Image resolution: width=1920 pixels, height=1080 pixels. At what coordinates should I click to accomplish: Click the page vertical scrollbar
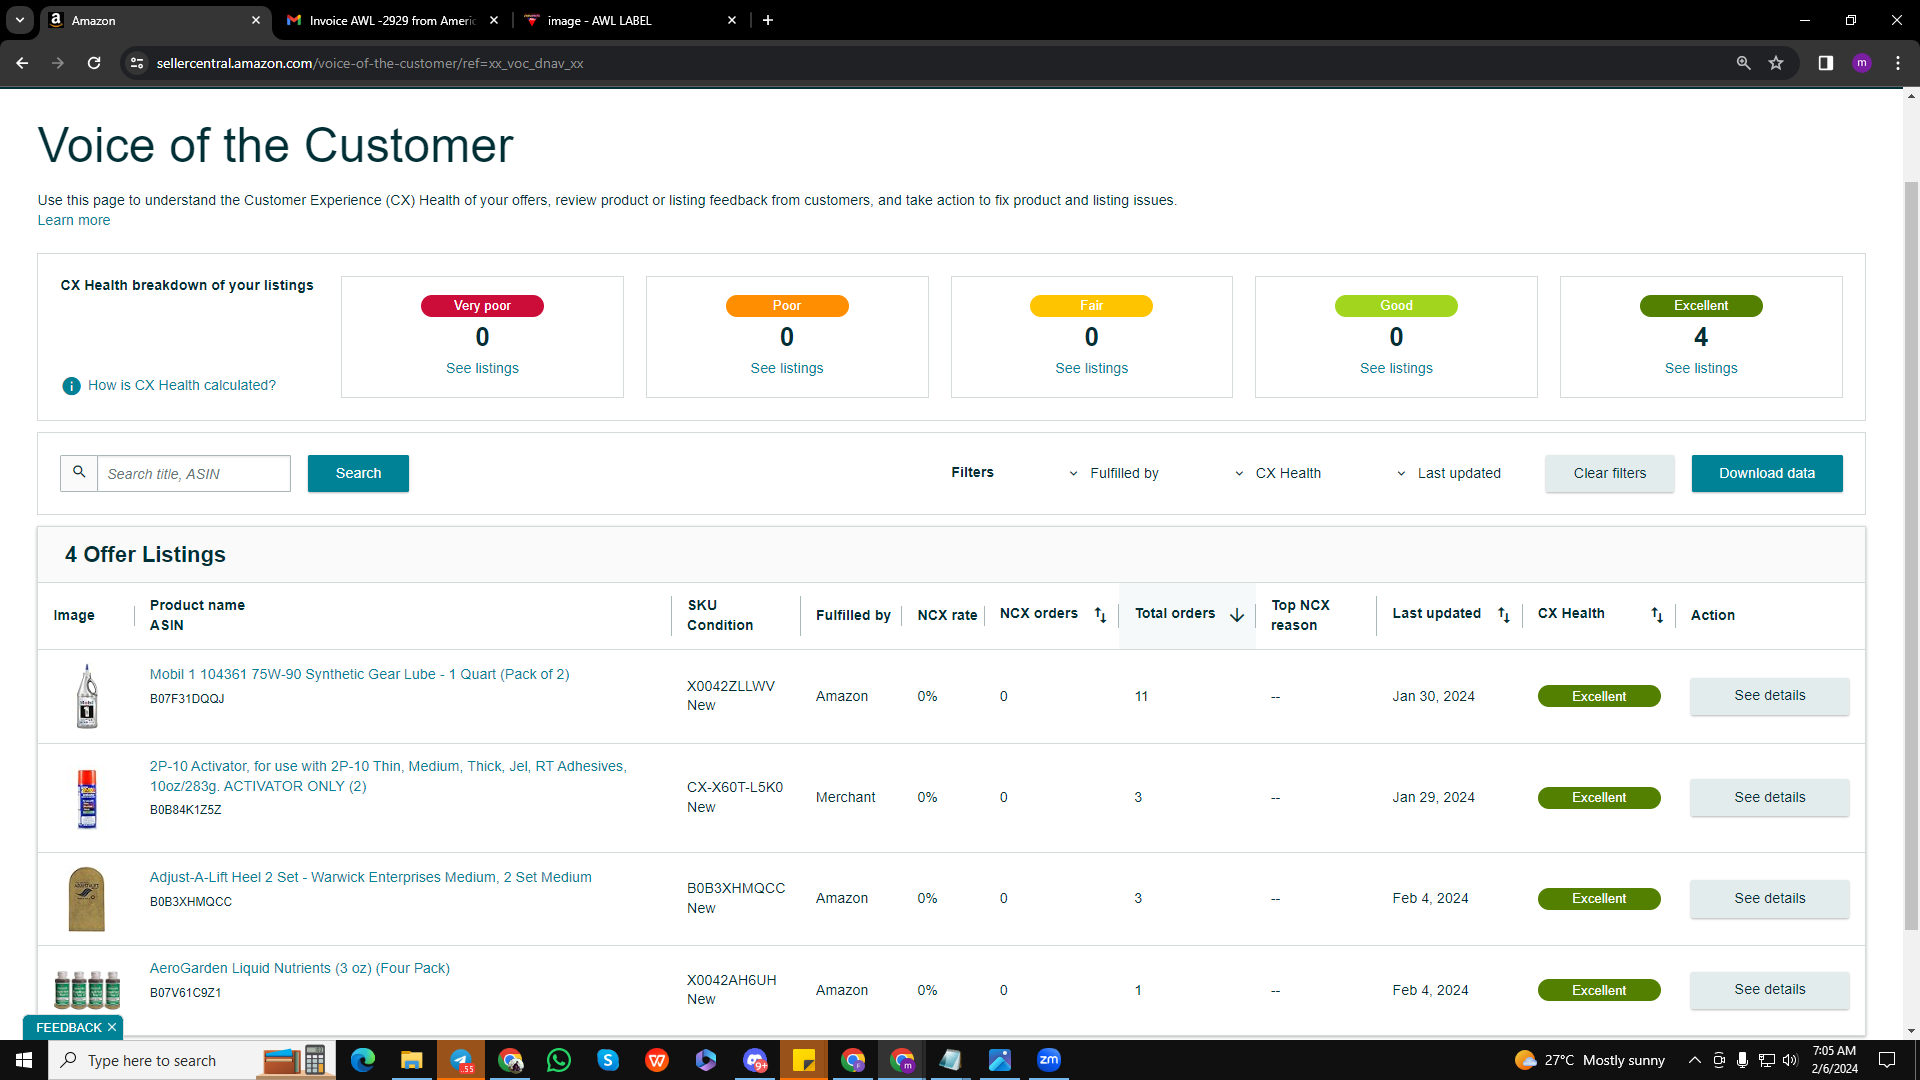1911,555
